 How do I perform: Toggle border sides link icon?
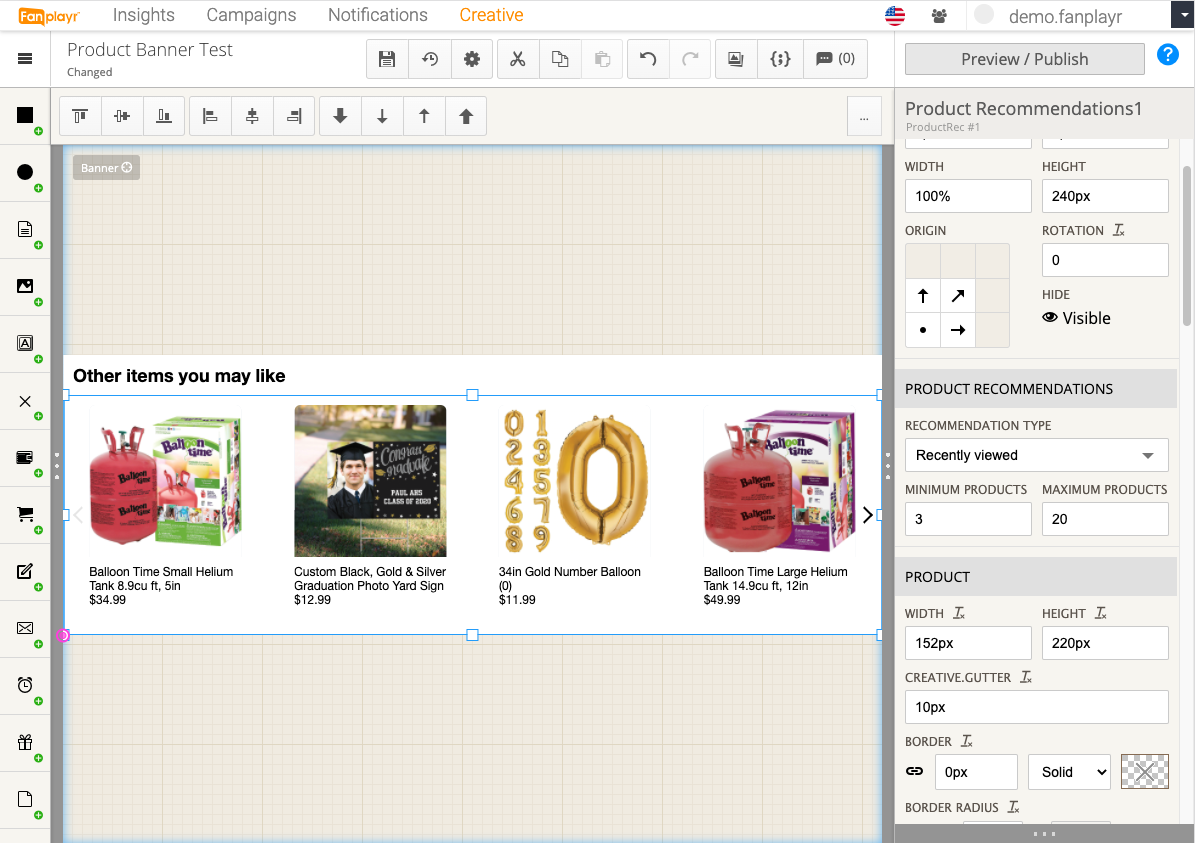coord(915,771)
